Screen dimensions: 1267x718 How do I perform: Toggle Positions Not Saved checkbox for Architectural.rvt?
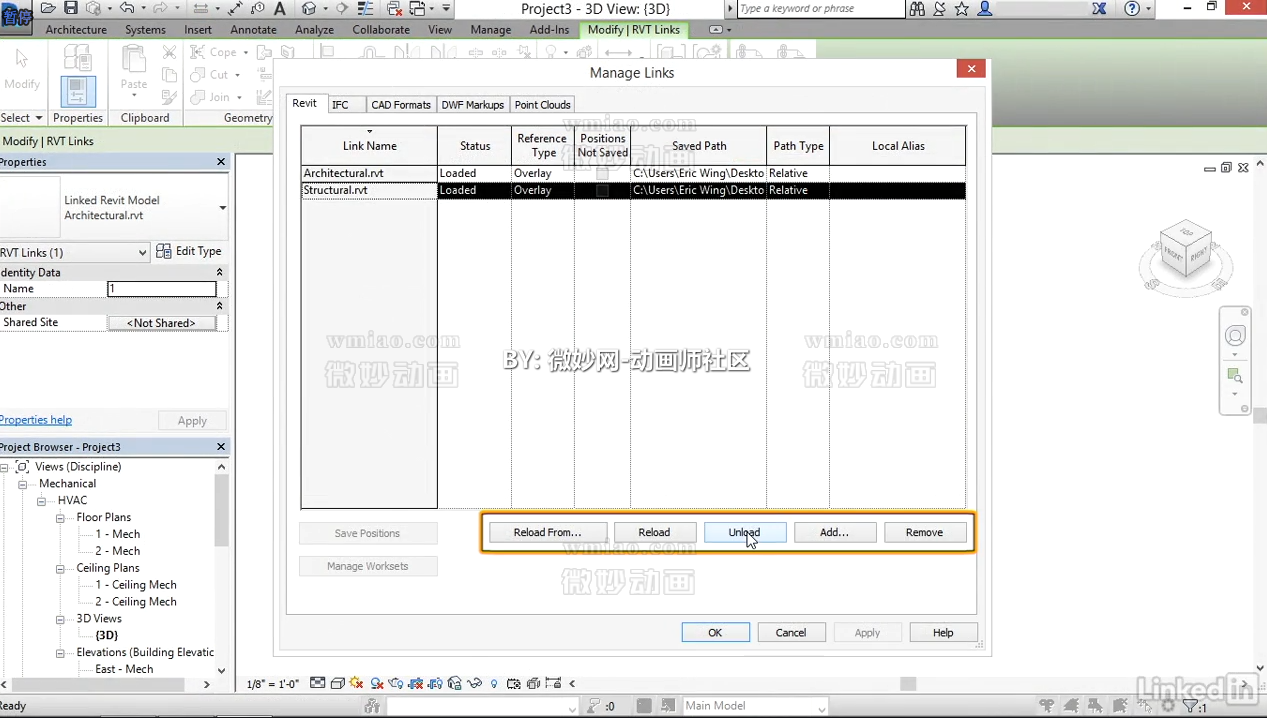pyautogui.click(x=602, y=173)
